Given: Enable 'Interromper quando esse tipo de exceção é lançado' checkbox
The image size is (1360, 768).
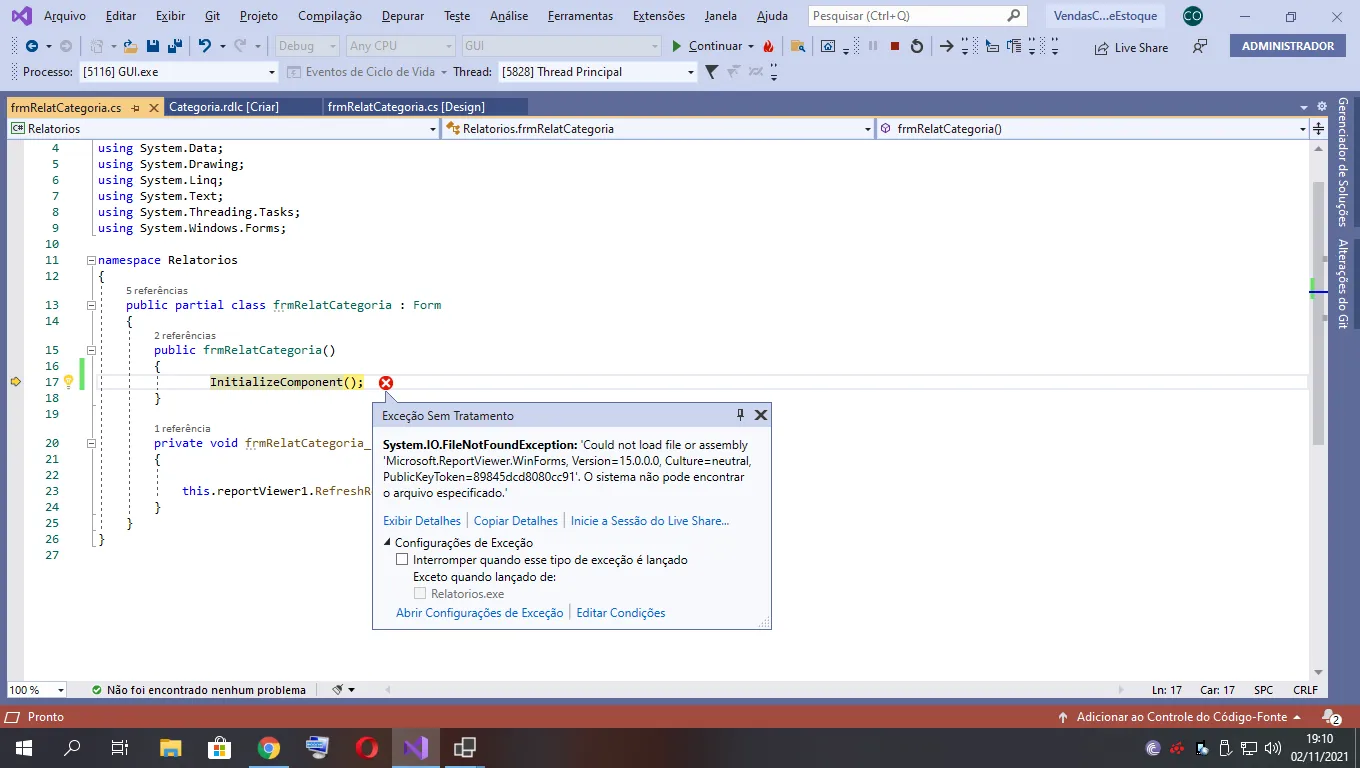Looking at the screenshot, I should click(x=403, y=560).
